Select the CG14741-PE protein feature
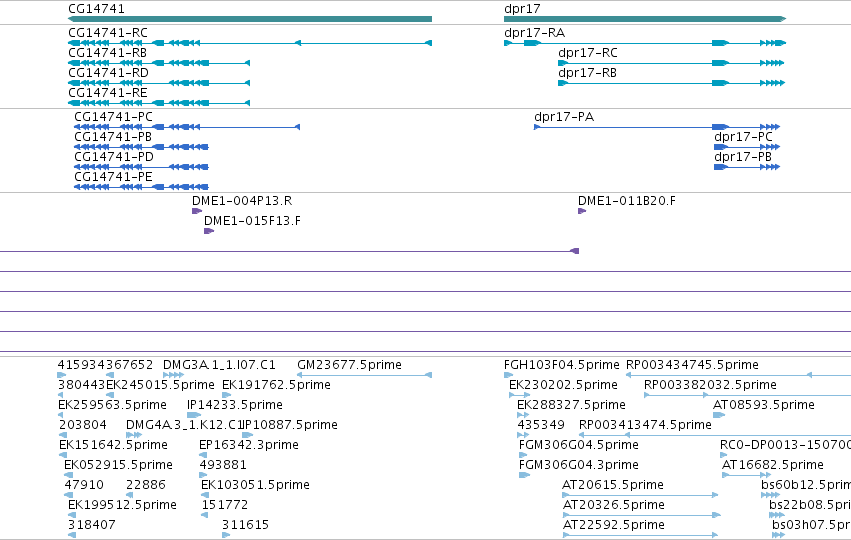This screenshot has width=851, height=540. point(141,187)
